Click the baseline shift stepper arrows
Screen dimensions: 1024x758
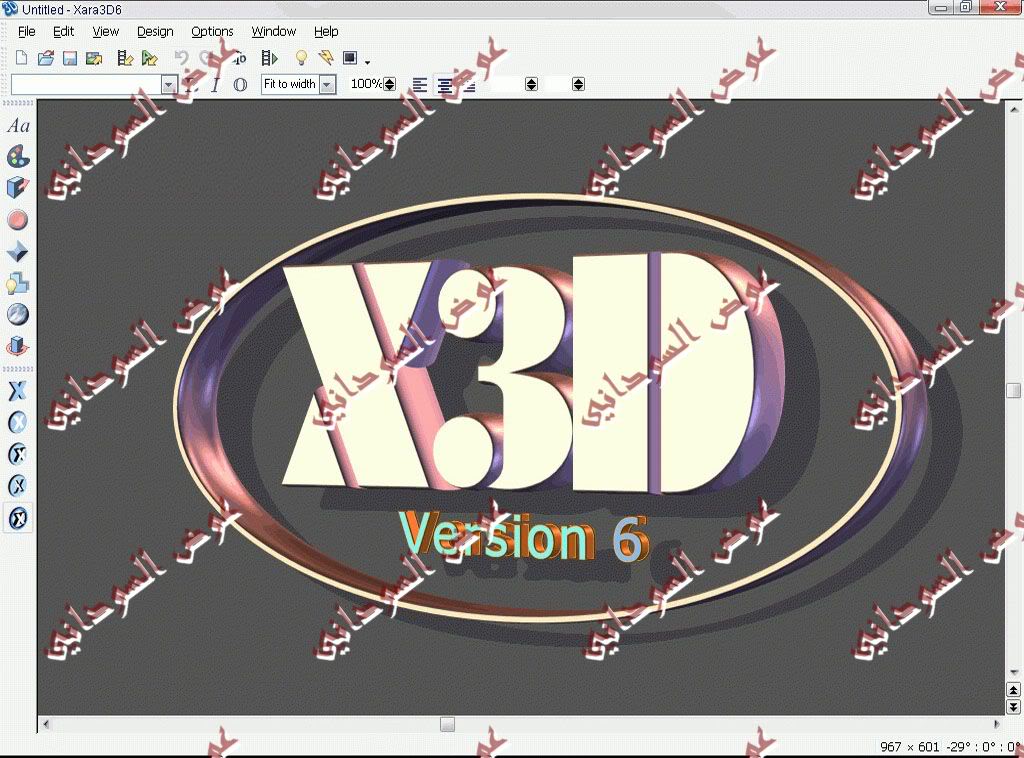(578, 84)
